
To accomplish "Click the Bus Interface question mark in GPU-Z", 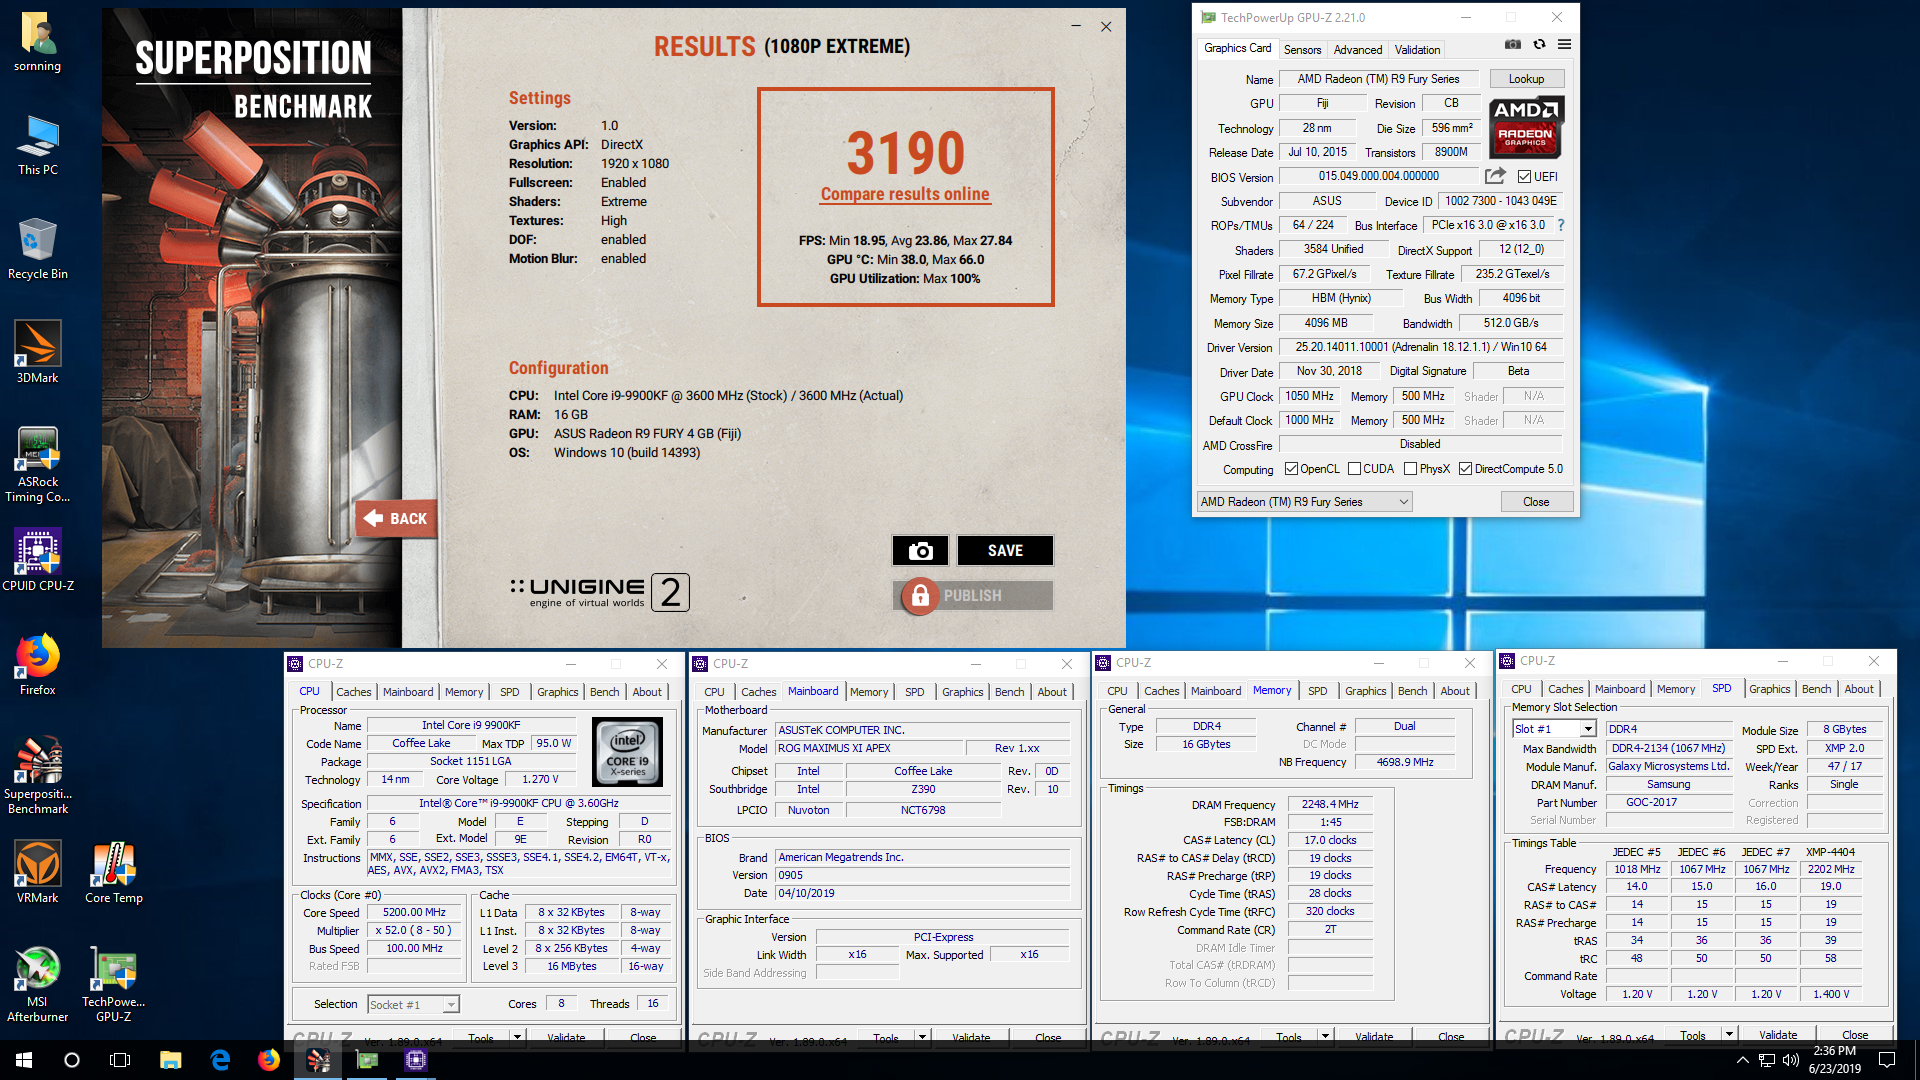I will 1561,225.
